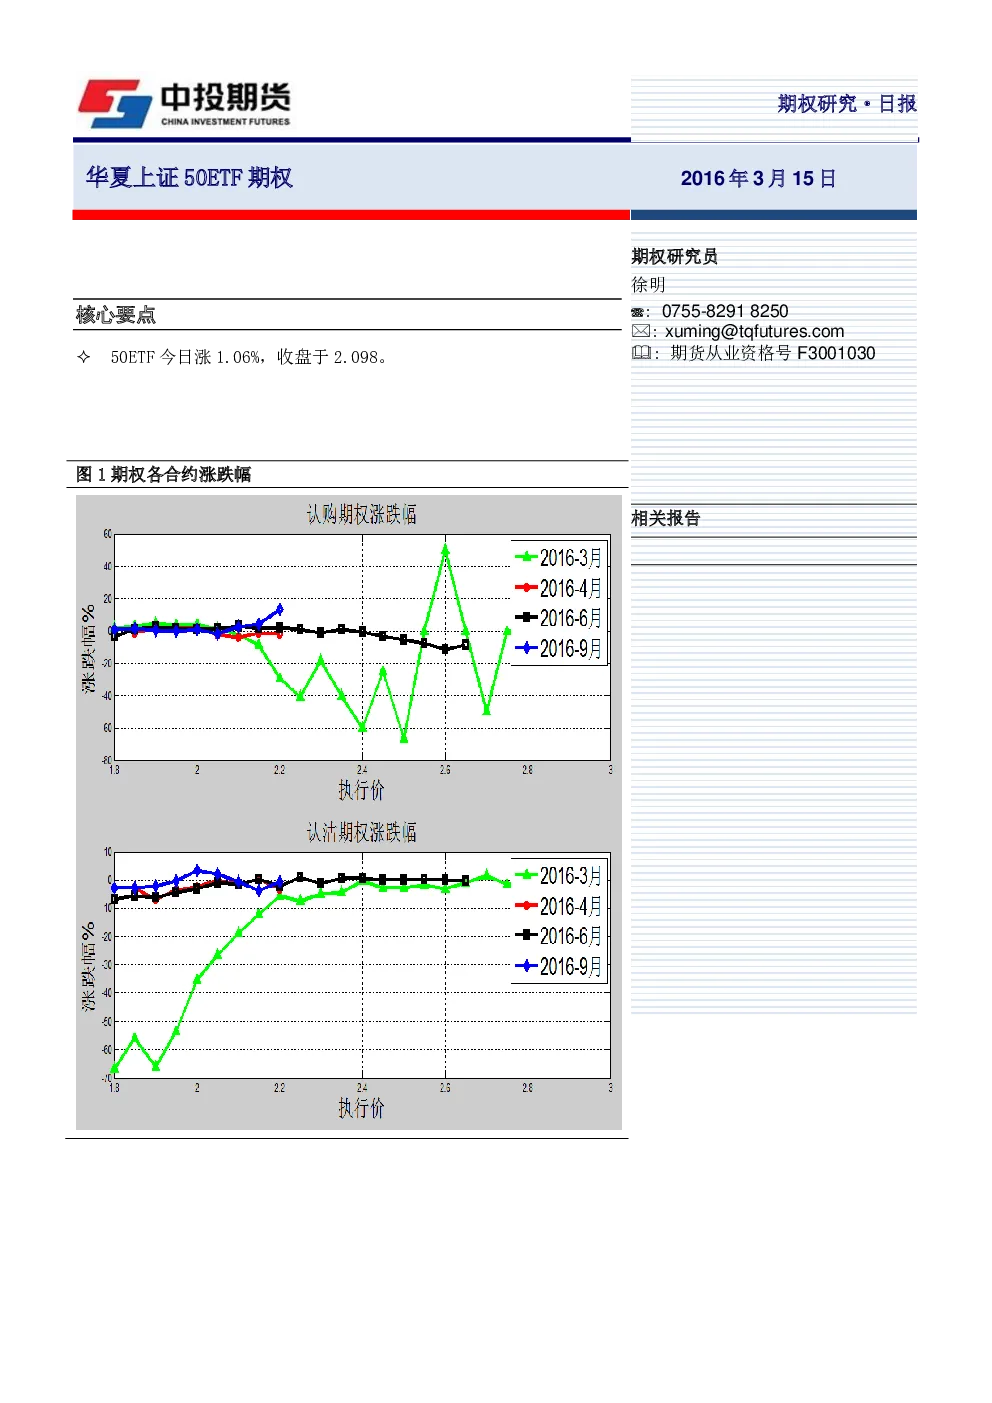Viewport: 992px width, 1403px height.
Task: Click the 涨跌幅% axis label of put chart
Action: click(89, 966)
